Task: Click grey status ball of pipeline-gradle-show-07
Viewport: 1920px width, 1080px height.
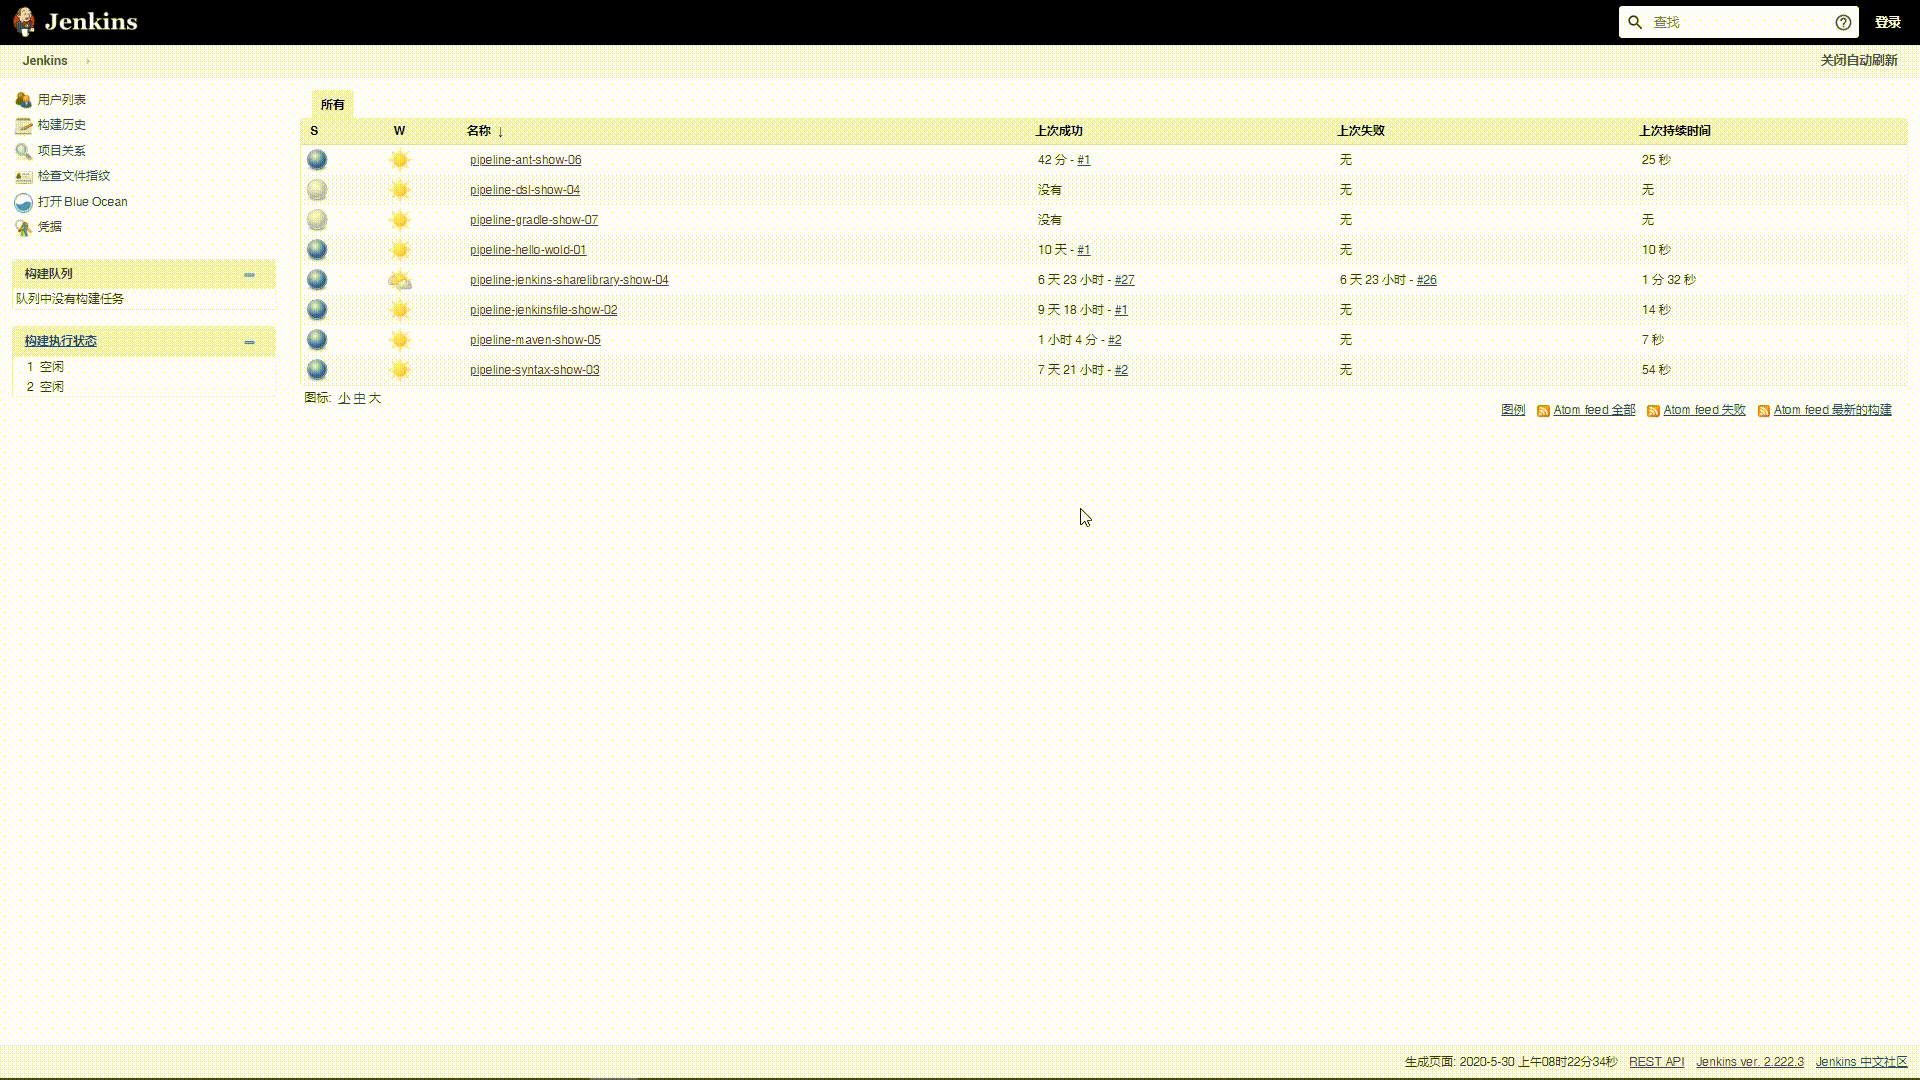Action: click(317, 220)
